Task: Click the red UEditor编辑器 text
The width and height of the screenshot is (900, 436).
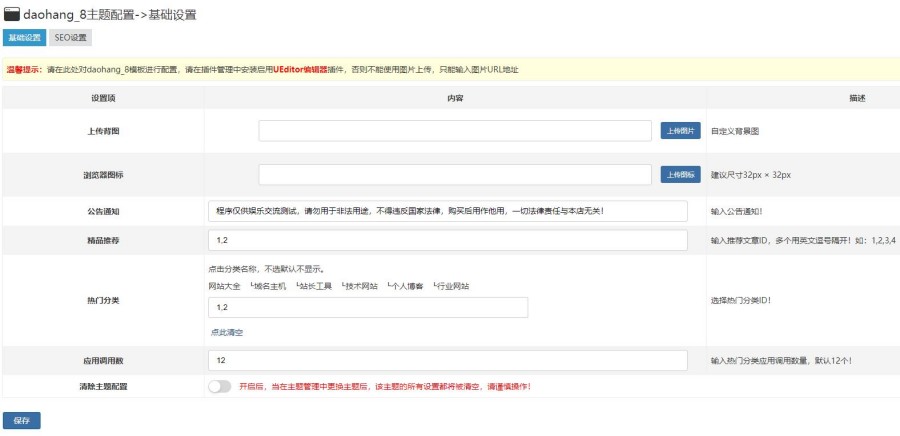Action: [300, 69]
